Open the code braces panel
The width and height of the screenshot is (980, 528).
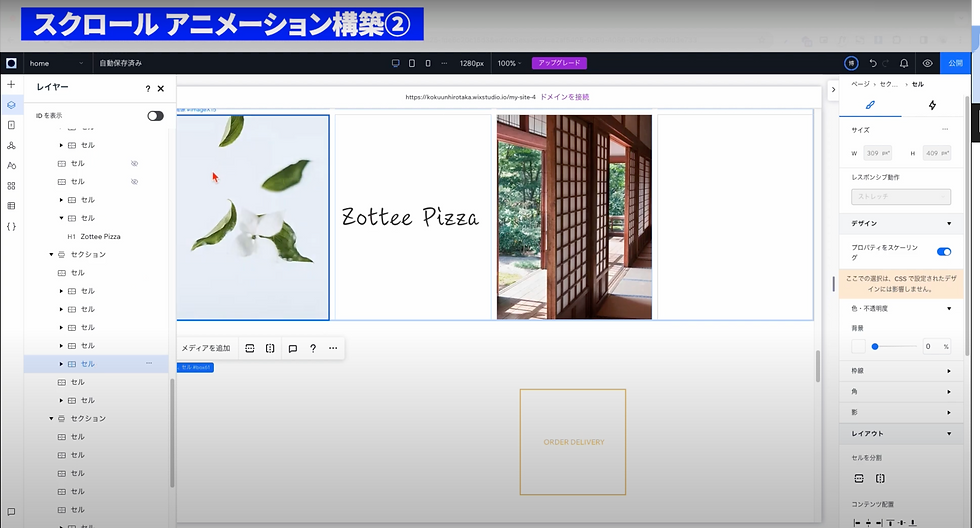point(11,226)
